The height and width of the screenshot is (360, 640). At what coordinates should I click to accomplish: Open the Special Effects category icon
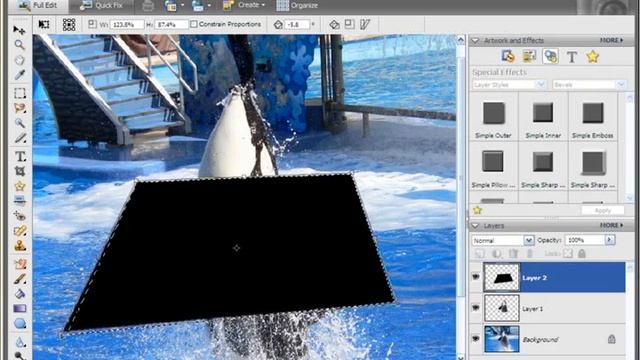pyautogui.click(x=551, y=56)
